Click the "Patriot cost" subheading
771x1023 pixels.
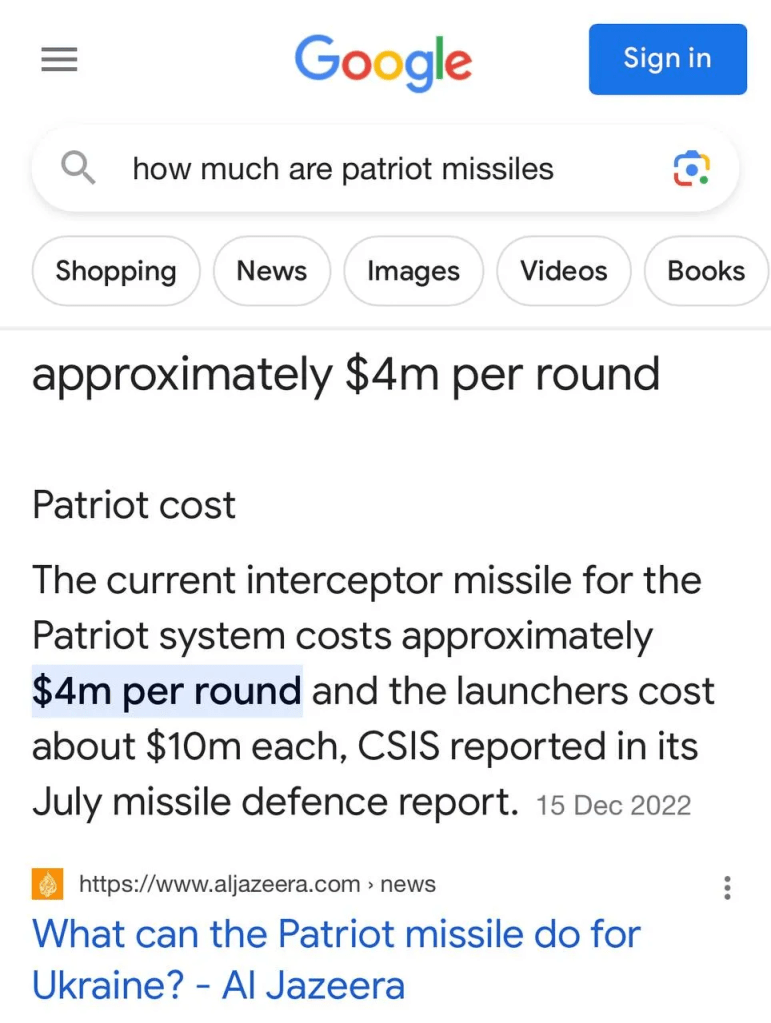tap(134, 505)
